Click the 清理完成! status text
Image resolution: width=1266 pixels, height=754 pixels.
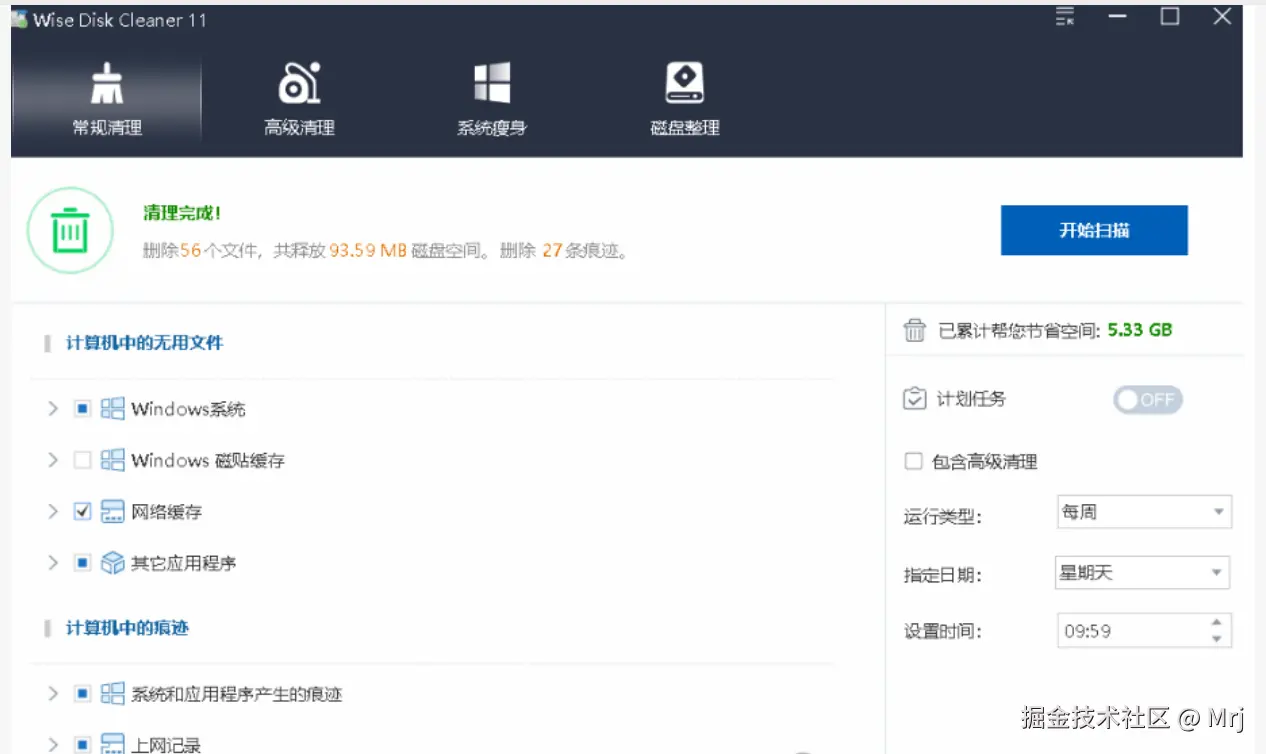pos(182,214)
